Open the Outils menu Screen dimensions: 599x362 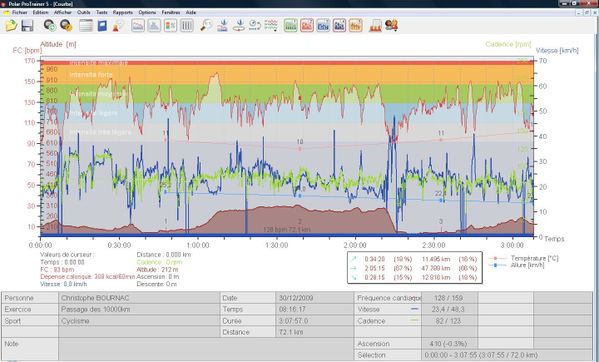[x=84, y=12]
